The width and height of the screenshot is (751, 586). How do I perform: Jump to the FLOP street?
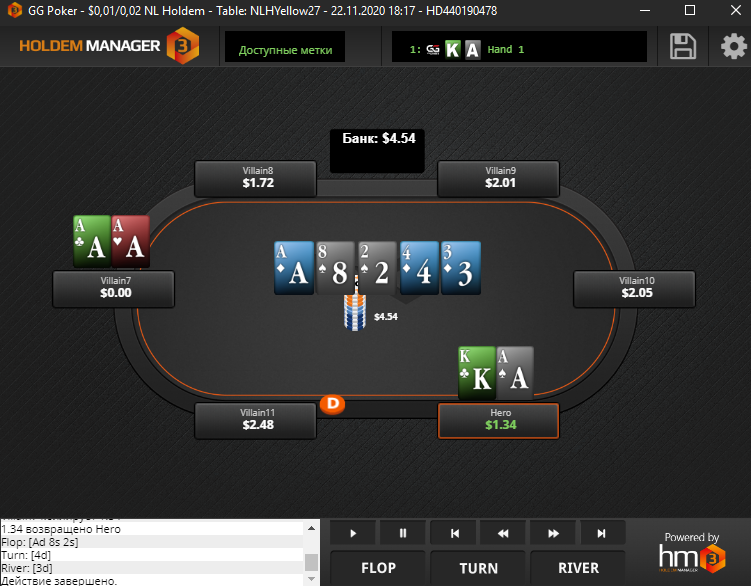coord(378,568)
